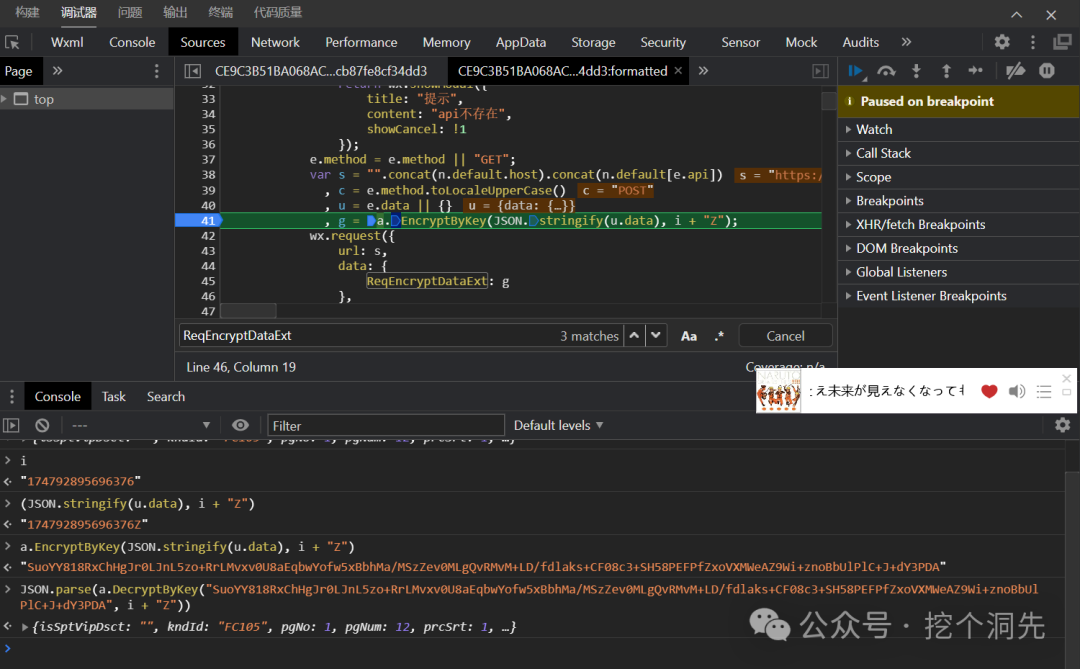Click the undock DevTools window icon

coord(1062,42)
